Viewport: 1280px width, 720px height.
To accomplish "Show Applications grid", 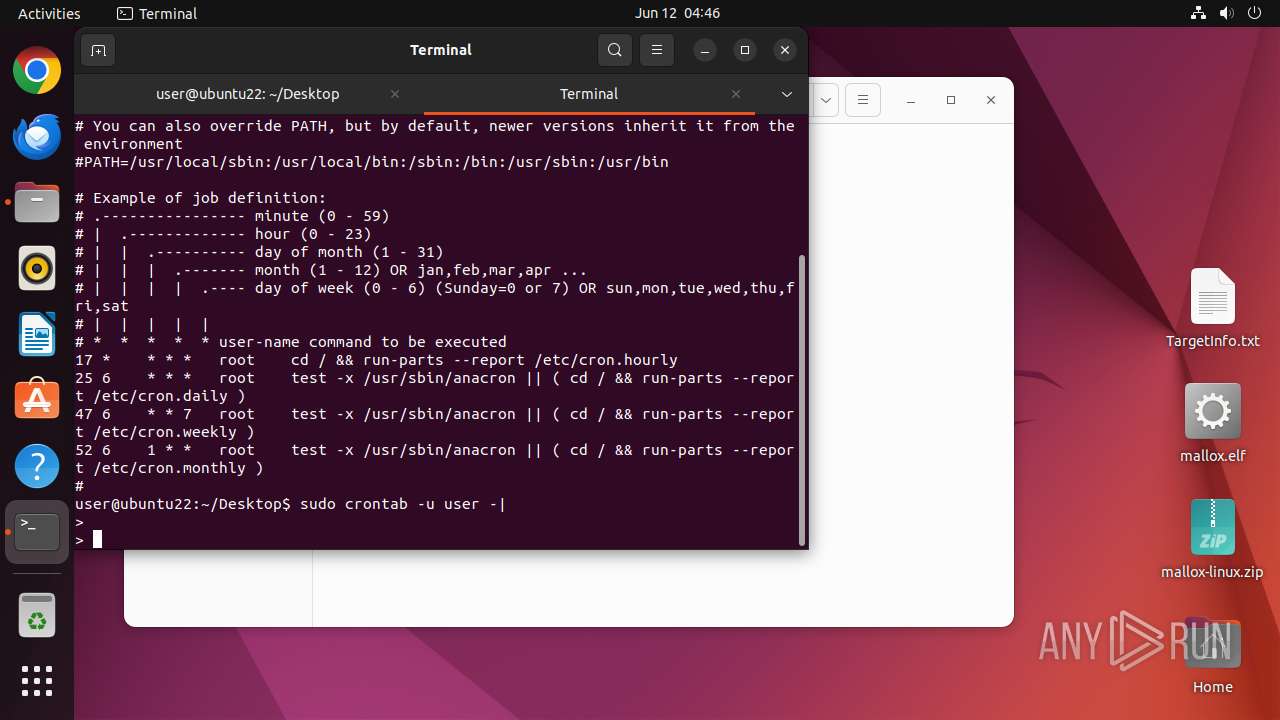I will tap(37, 681).
